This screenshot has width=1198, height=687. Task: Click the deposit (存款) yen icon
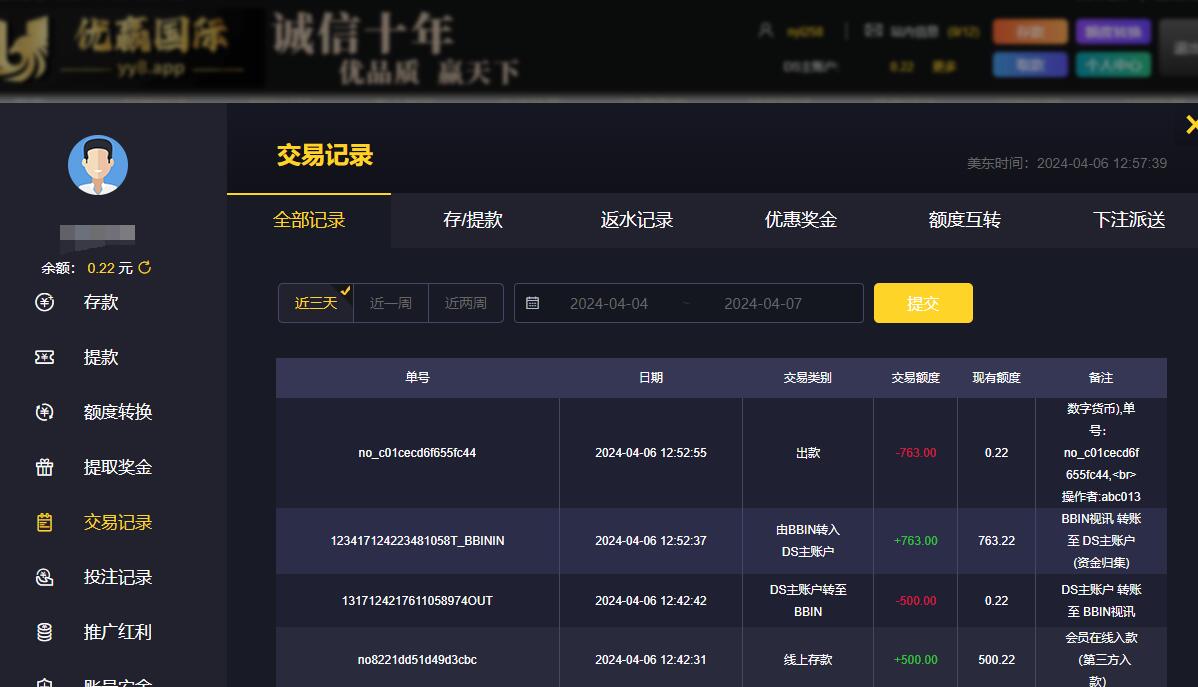click(x=44, y=302)
